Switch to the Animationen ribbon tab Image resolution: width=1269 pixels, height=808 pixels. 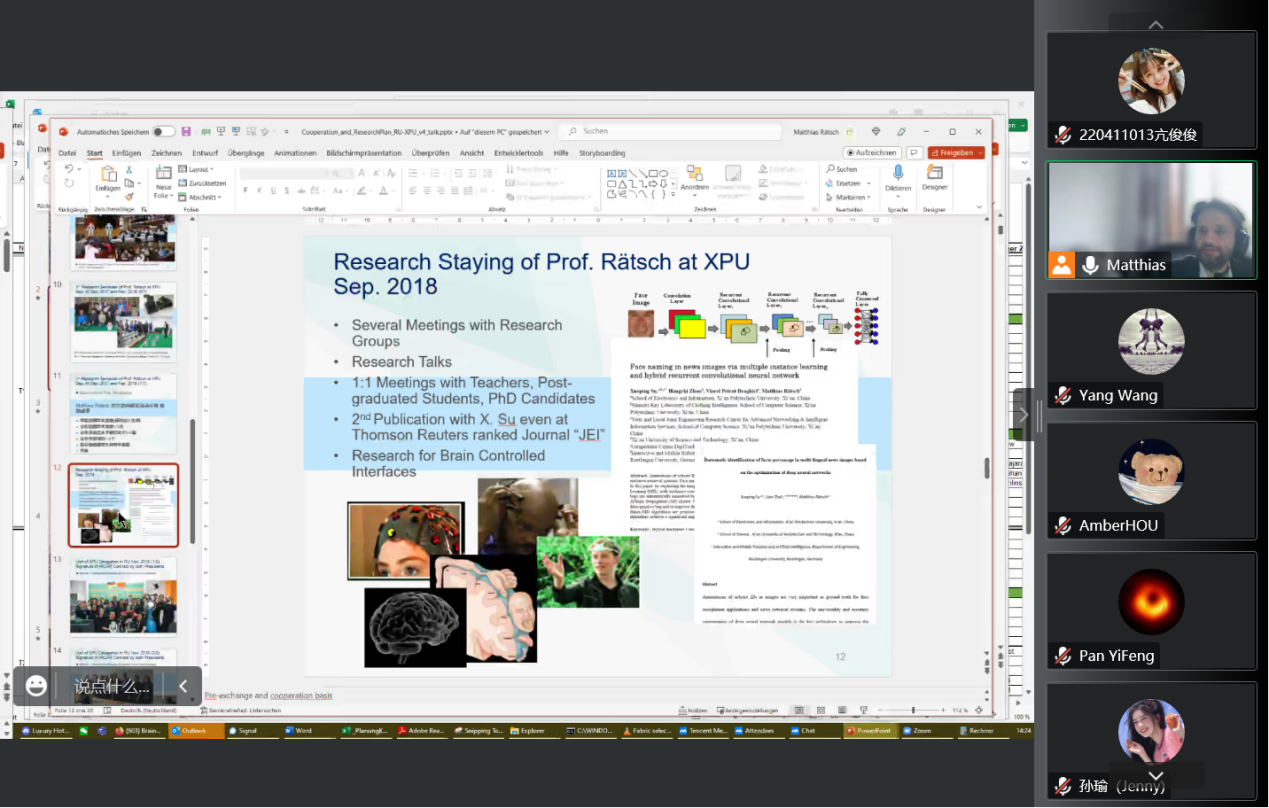tap(295, 153)
